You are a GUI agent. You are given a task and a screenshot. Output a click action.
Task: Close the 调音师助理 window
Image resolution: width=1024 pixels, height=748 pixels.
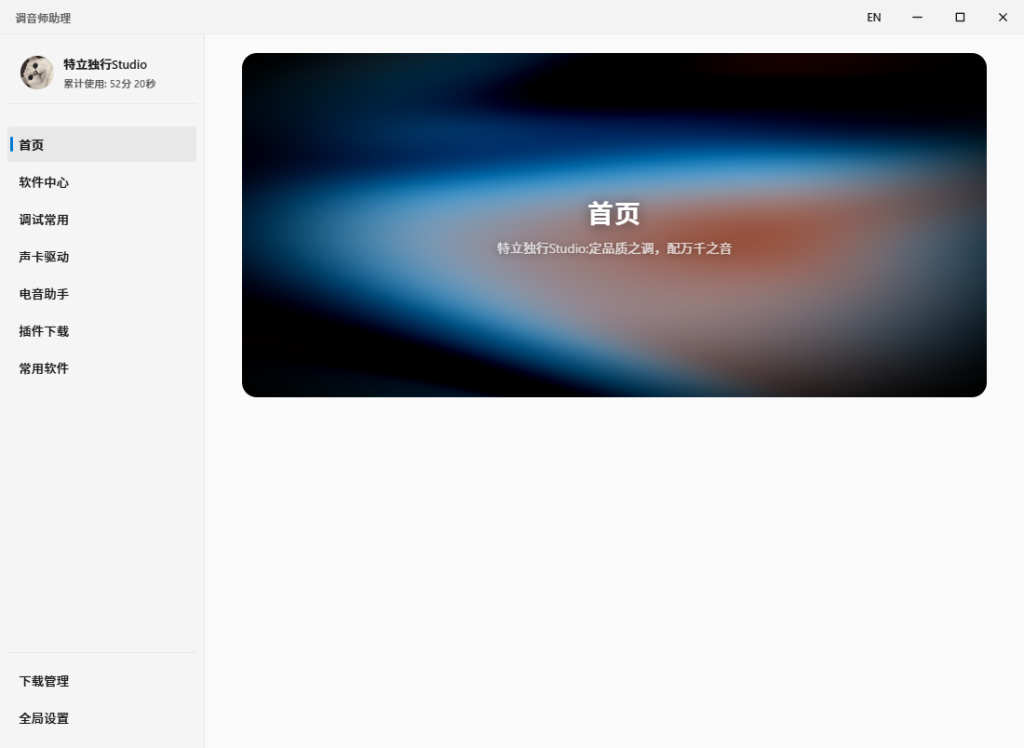click(1002, 17)
